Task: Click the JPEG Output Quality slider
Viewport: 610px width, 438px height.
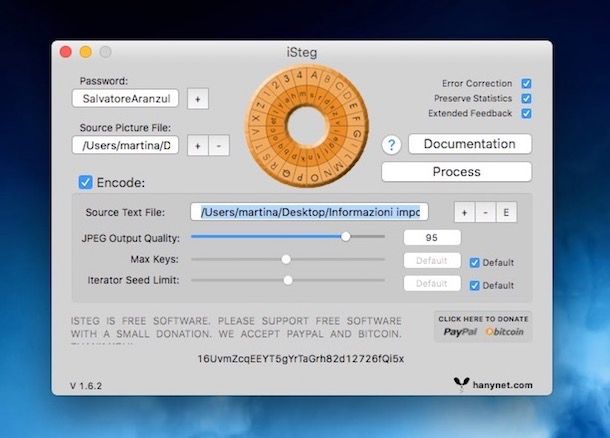Action: [x=287, y=237]
